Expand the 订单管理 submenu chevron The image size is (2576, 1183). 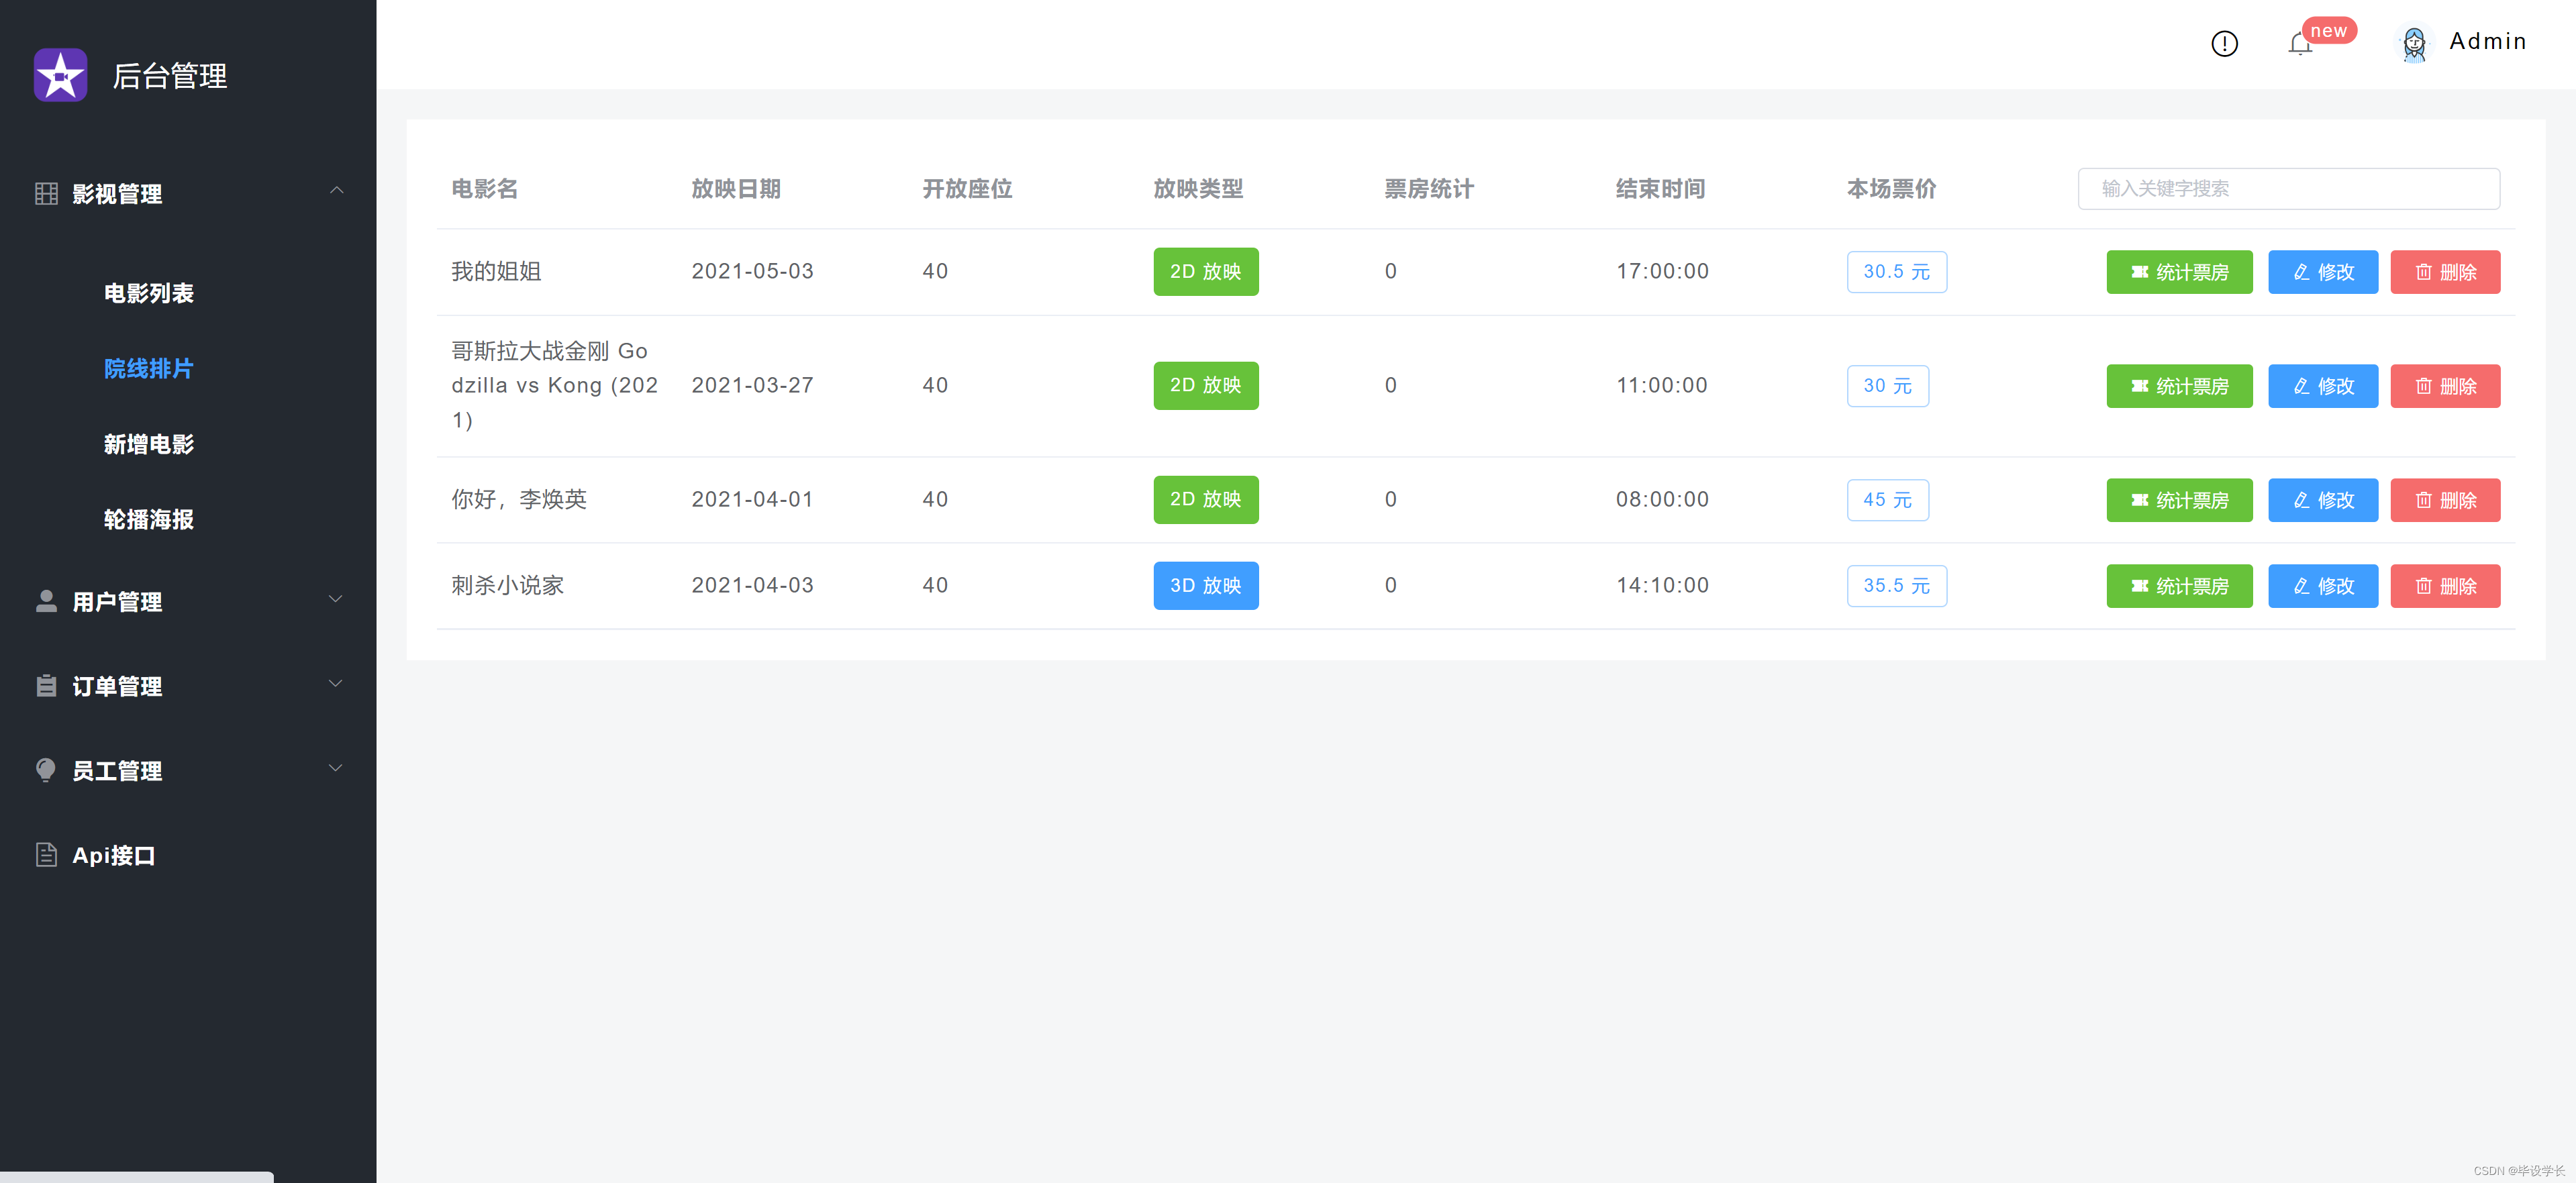click(x=336, y=684)
